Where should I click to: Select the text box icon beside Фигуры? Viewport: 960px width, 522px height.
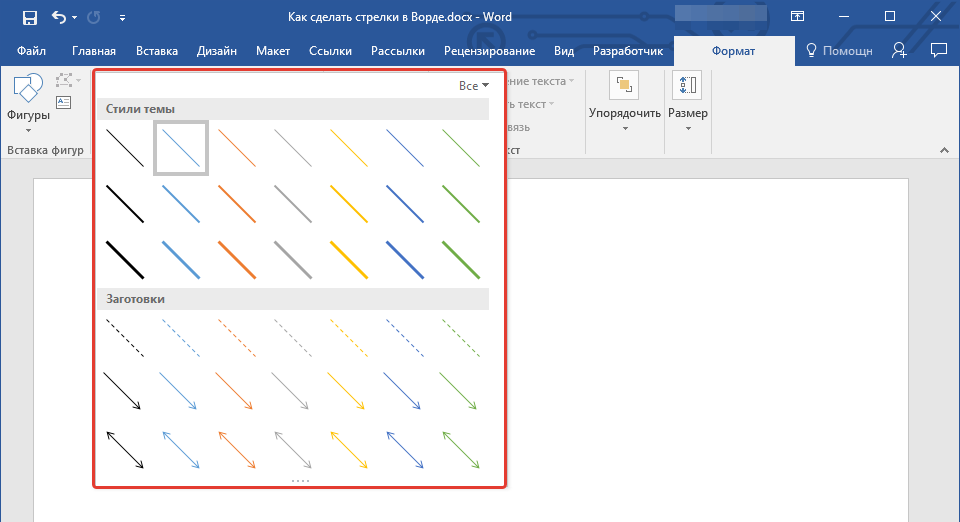pos(64,102)
